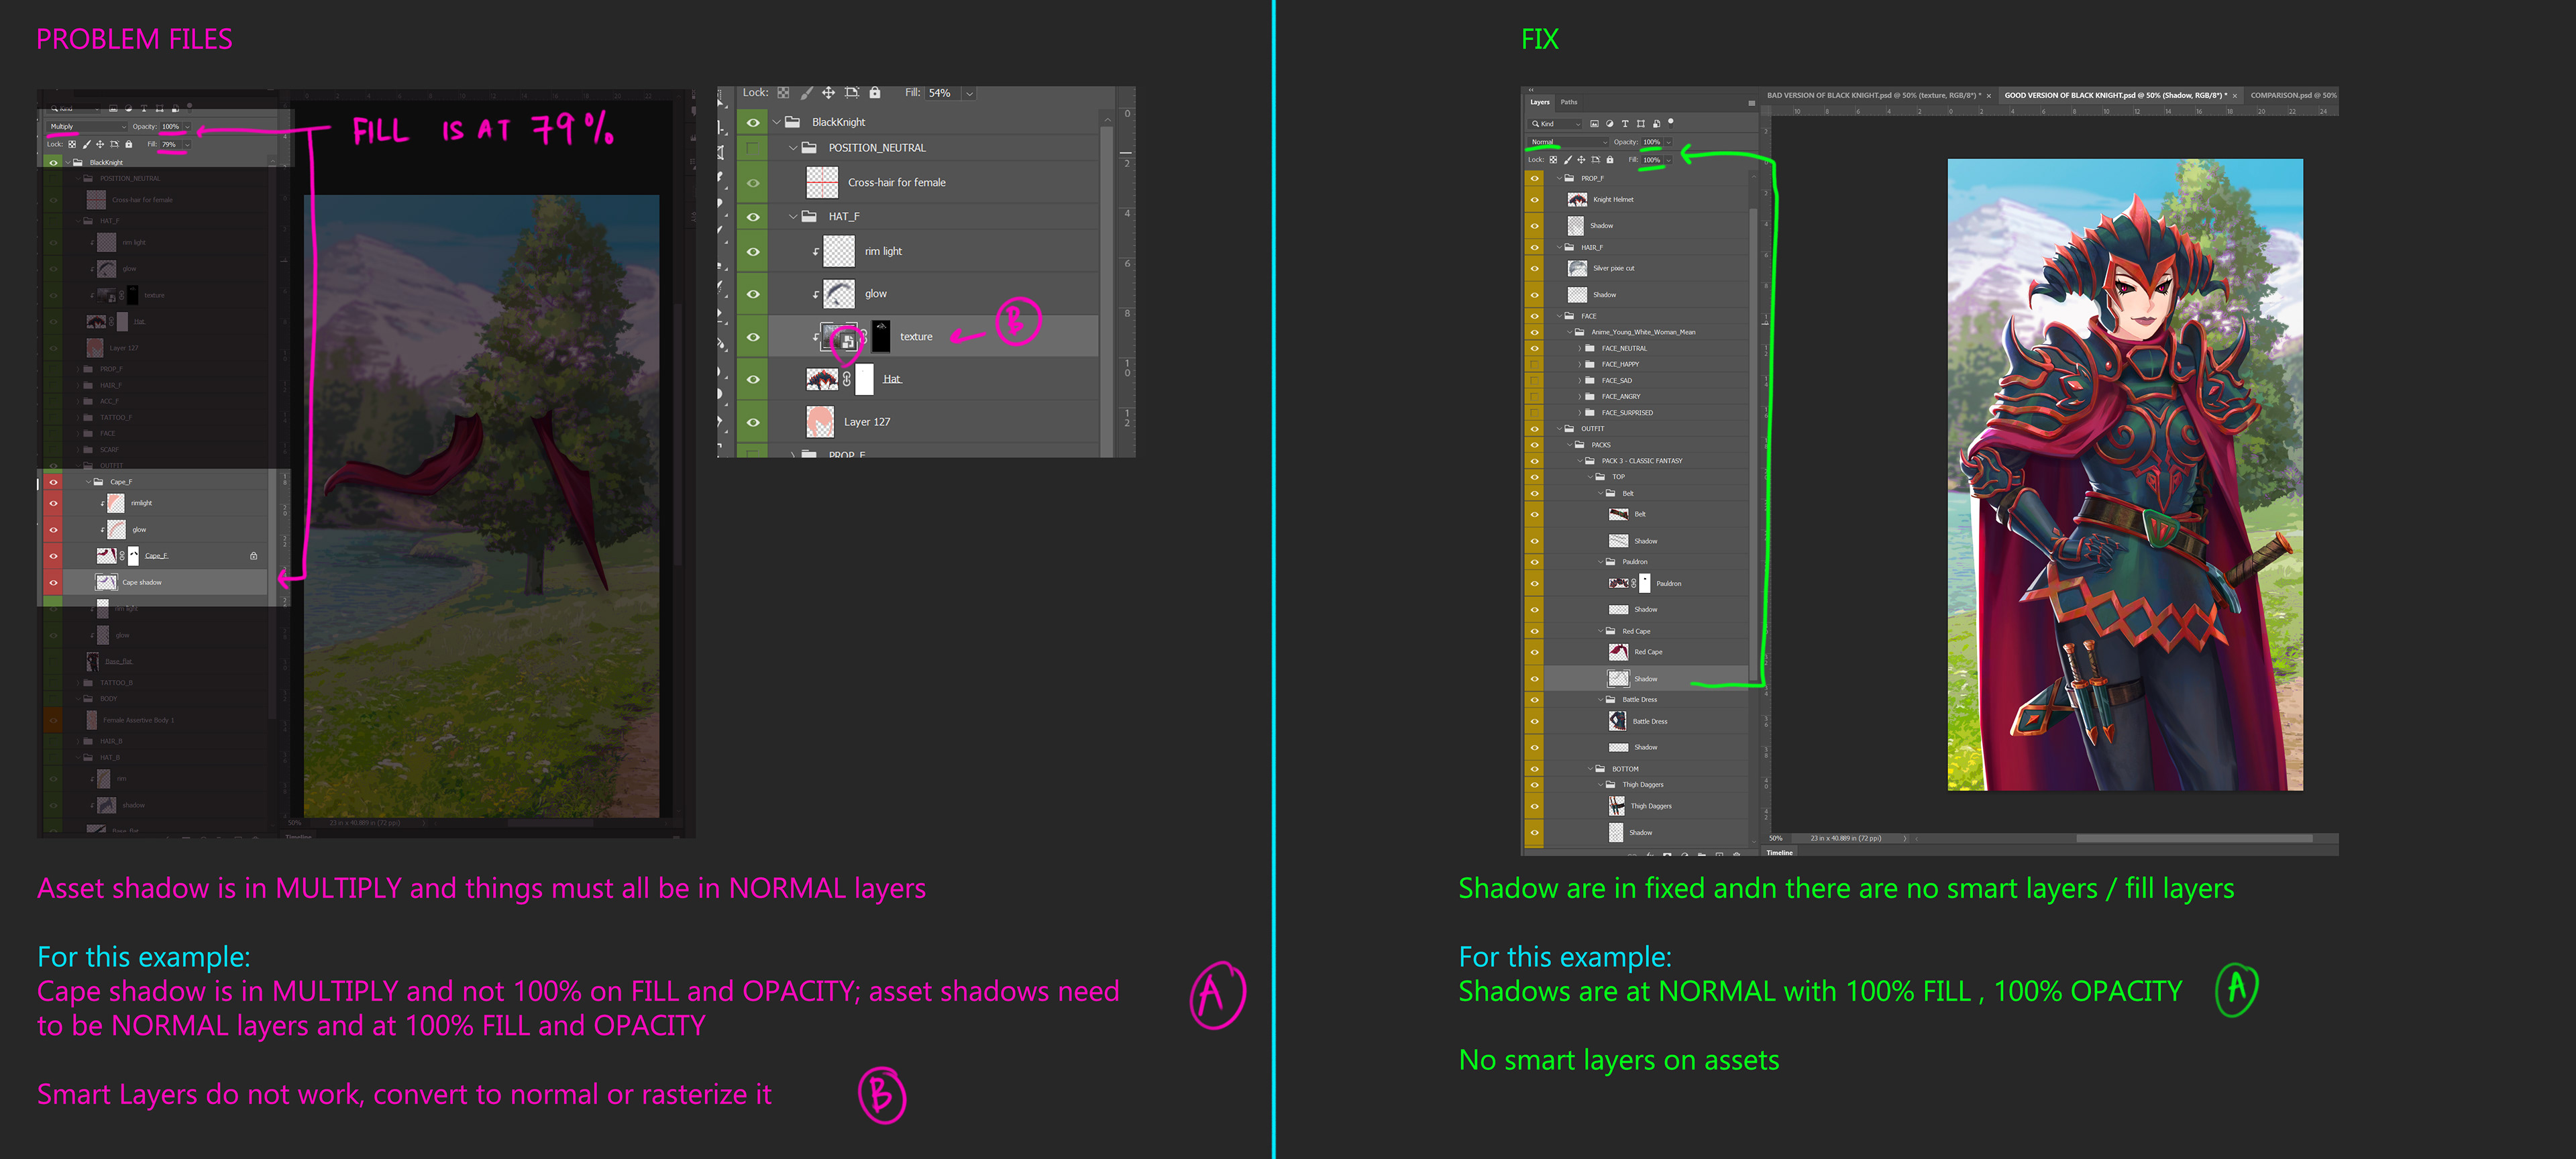Select the Layer 127 layer
Screen dimensions: 2576x1159
(x=866, y=422)
